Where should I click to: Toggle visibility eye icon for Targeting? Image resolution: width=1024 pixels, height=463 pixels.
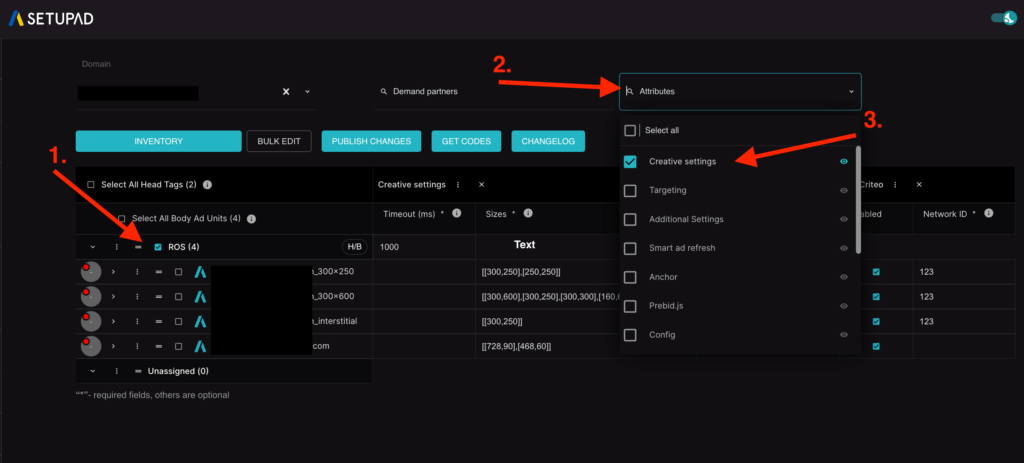point(844,190)
